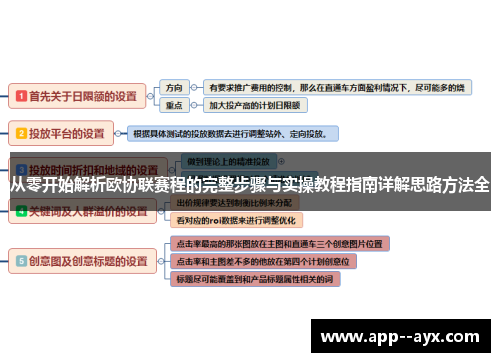The width and height of the screenshot is (500, 362).
Task: Collapse the 关键词及人群溢价的设置 branch
Action: pyautogui.click(x=161, y=211)
